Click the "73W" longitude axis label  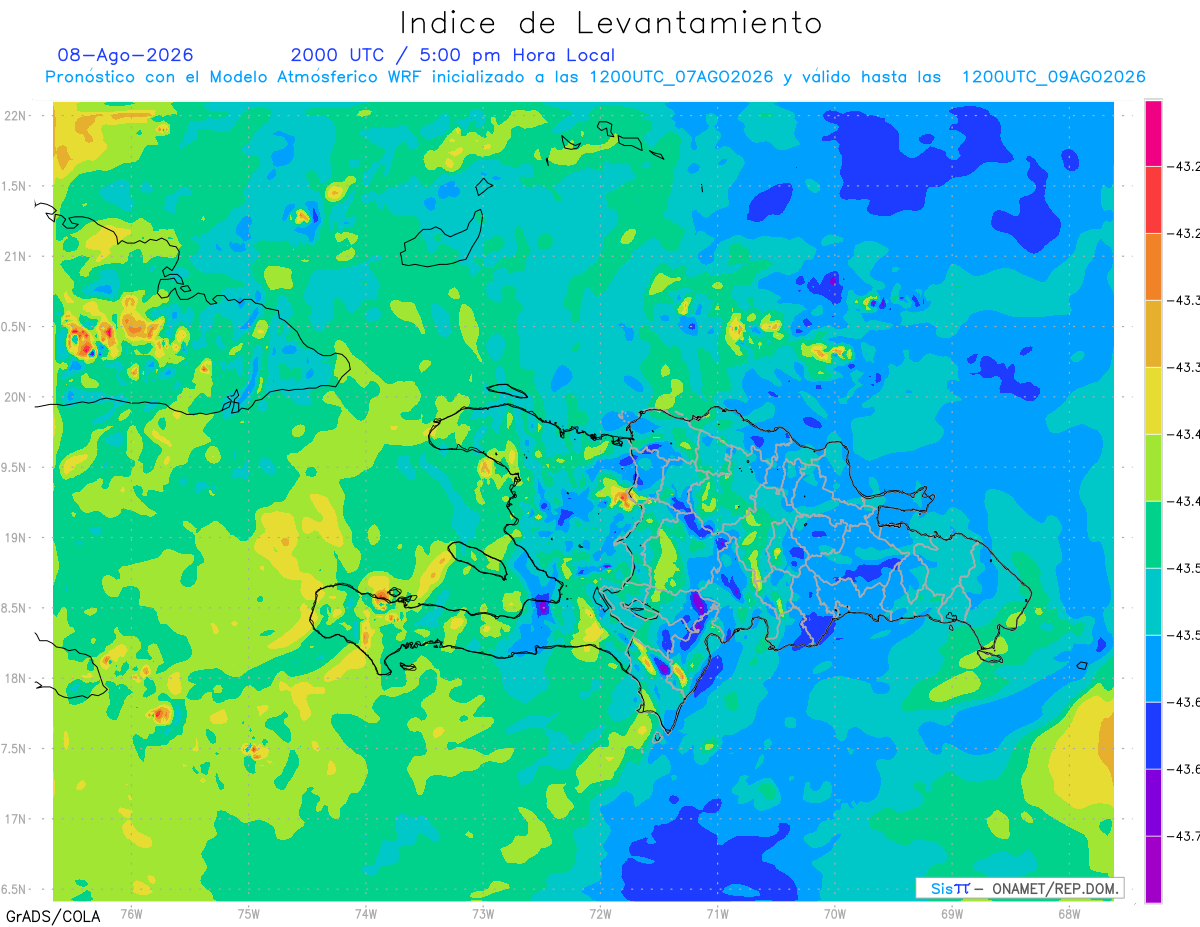(483, 912)
